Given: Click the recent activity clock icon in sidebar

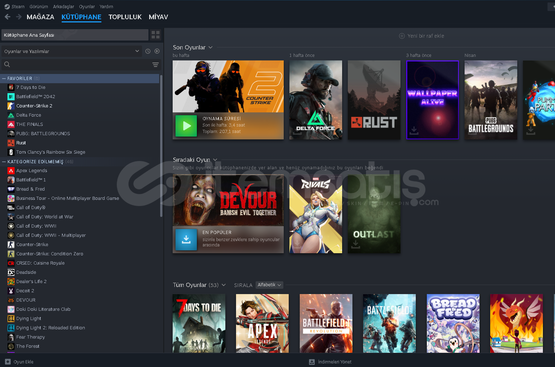Looking at the screenshot, I should click(148, 51).
